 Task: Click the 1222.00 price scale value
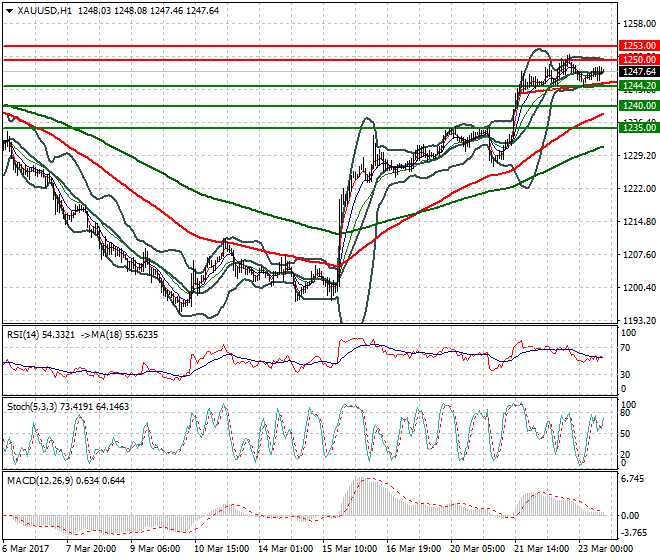pos(639,189)
